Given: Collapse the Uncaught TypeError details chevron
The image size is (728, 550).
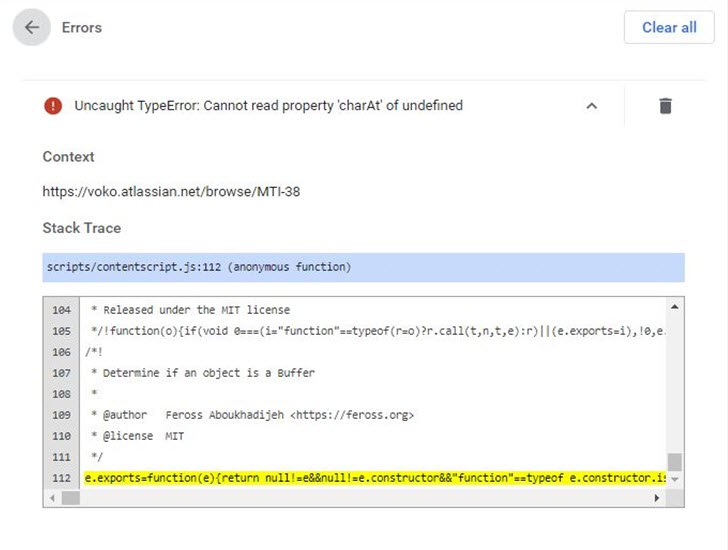Looking at the screenshot, I should point(591,106).
